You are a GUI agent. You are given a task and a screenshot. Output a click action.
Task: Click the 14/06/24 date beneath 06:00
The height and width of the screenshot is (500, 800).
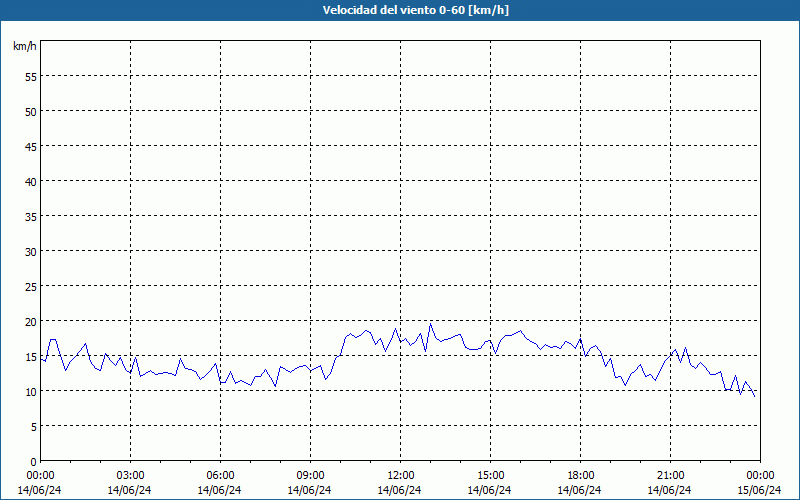219,490
